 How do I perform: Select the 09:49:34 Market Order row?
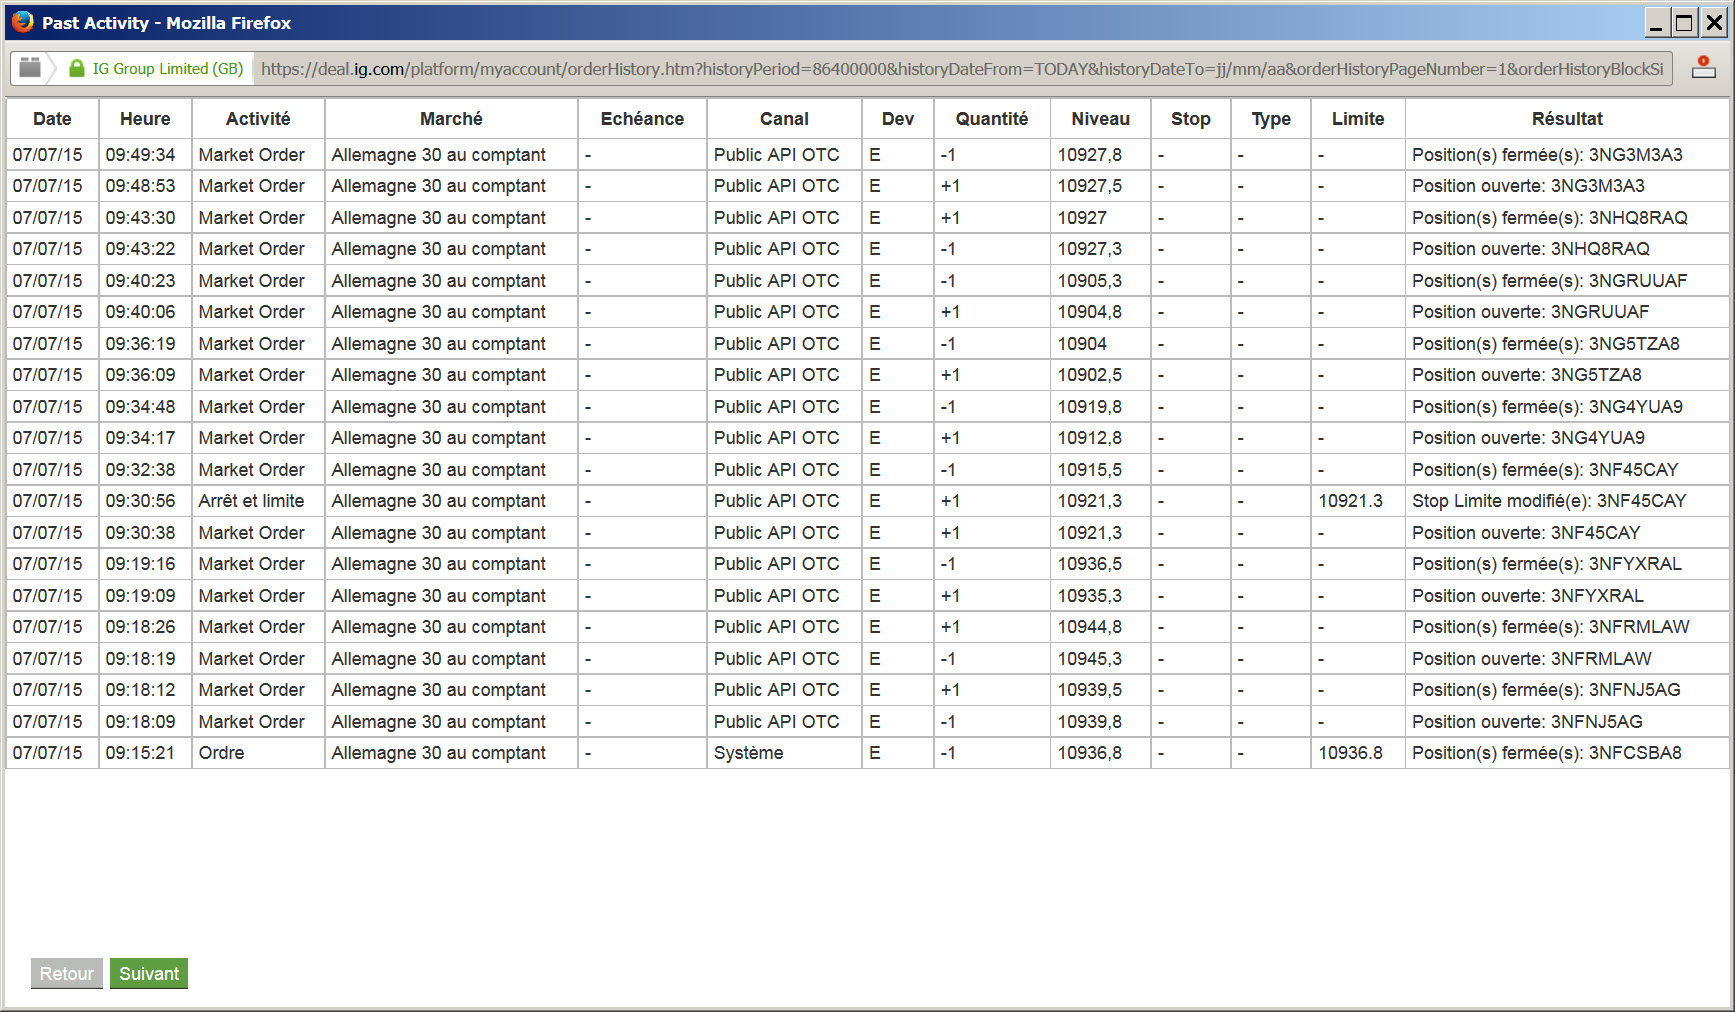pos(868,155)
